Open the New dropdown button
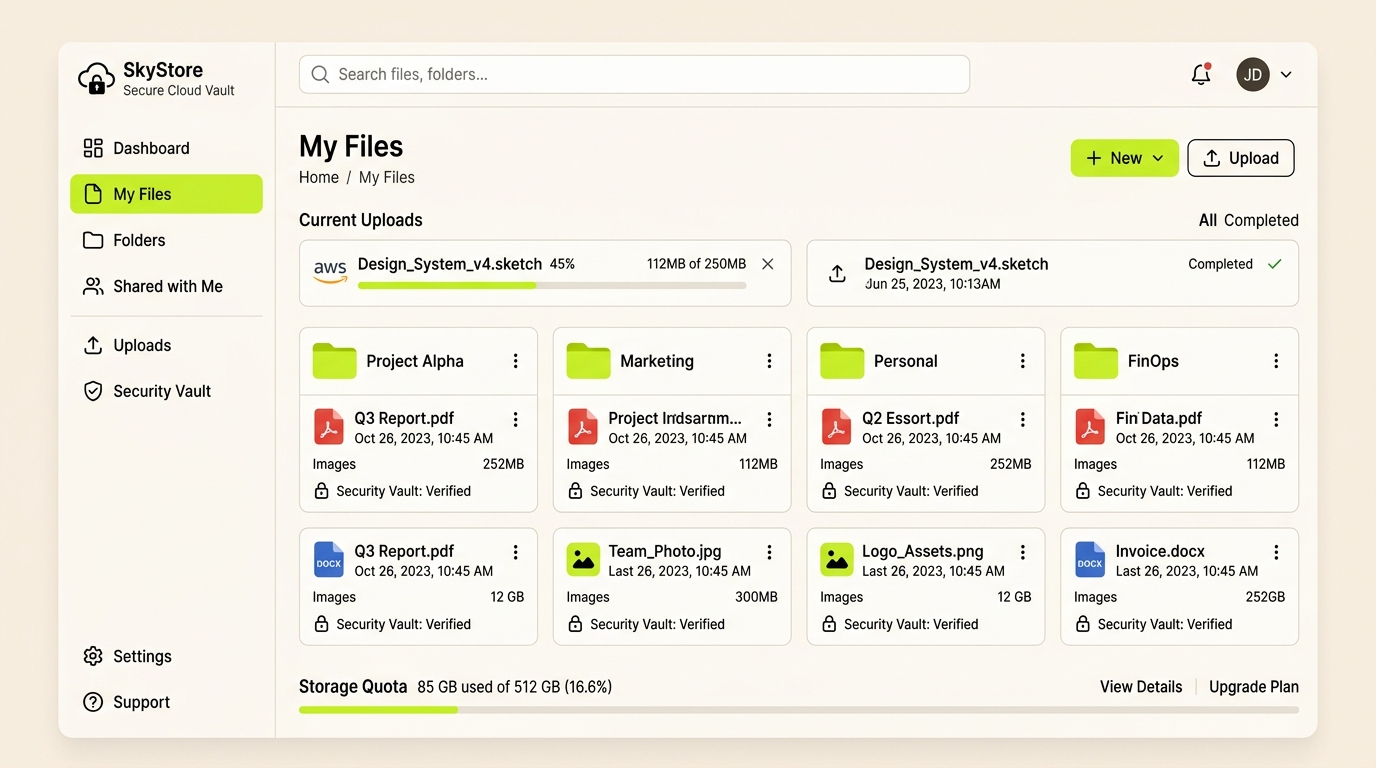Image resolution: width=1376 pixels, height=768 pixels. click(1125, 158)
